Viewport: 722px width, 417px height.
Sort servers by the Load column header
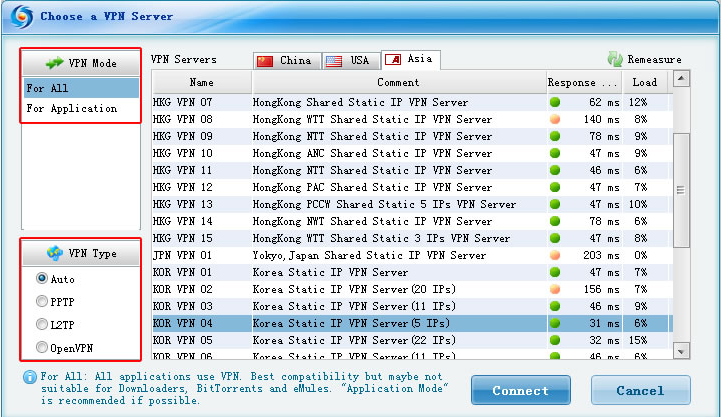[647, 82]
